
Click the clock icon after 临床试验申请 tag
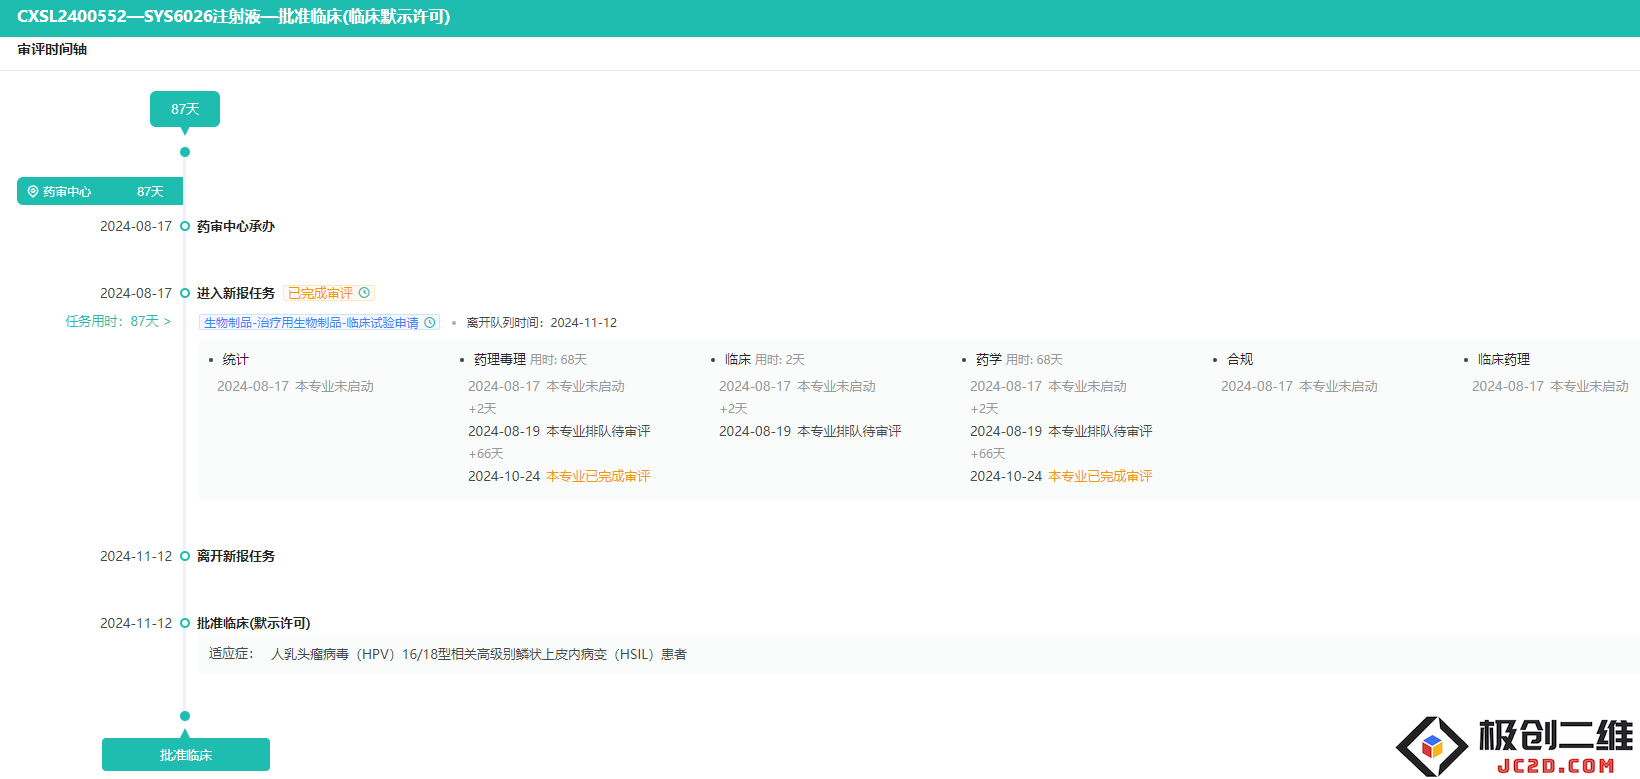430,322
